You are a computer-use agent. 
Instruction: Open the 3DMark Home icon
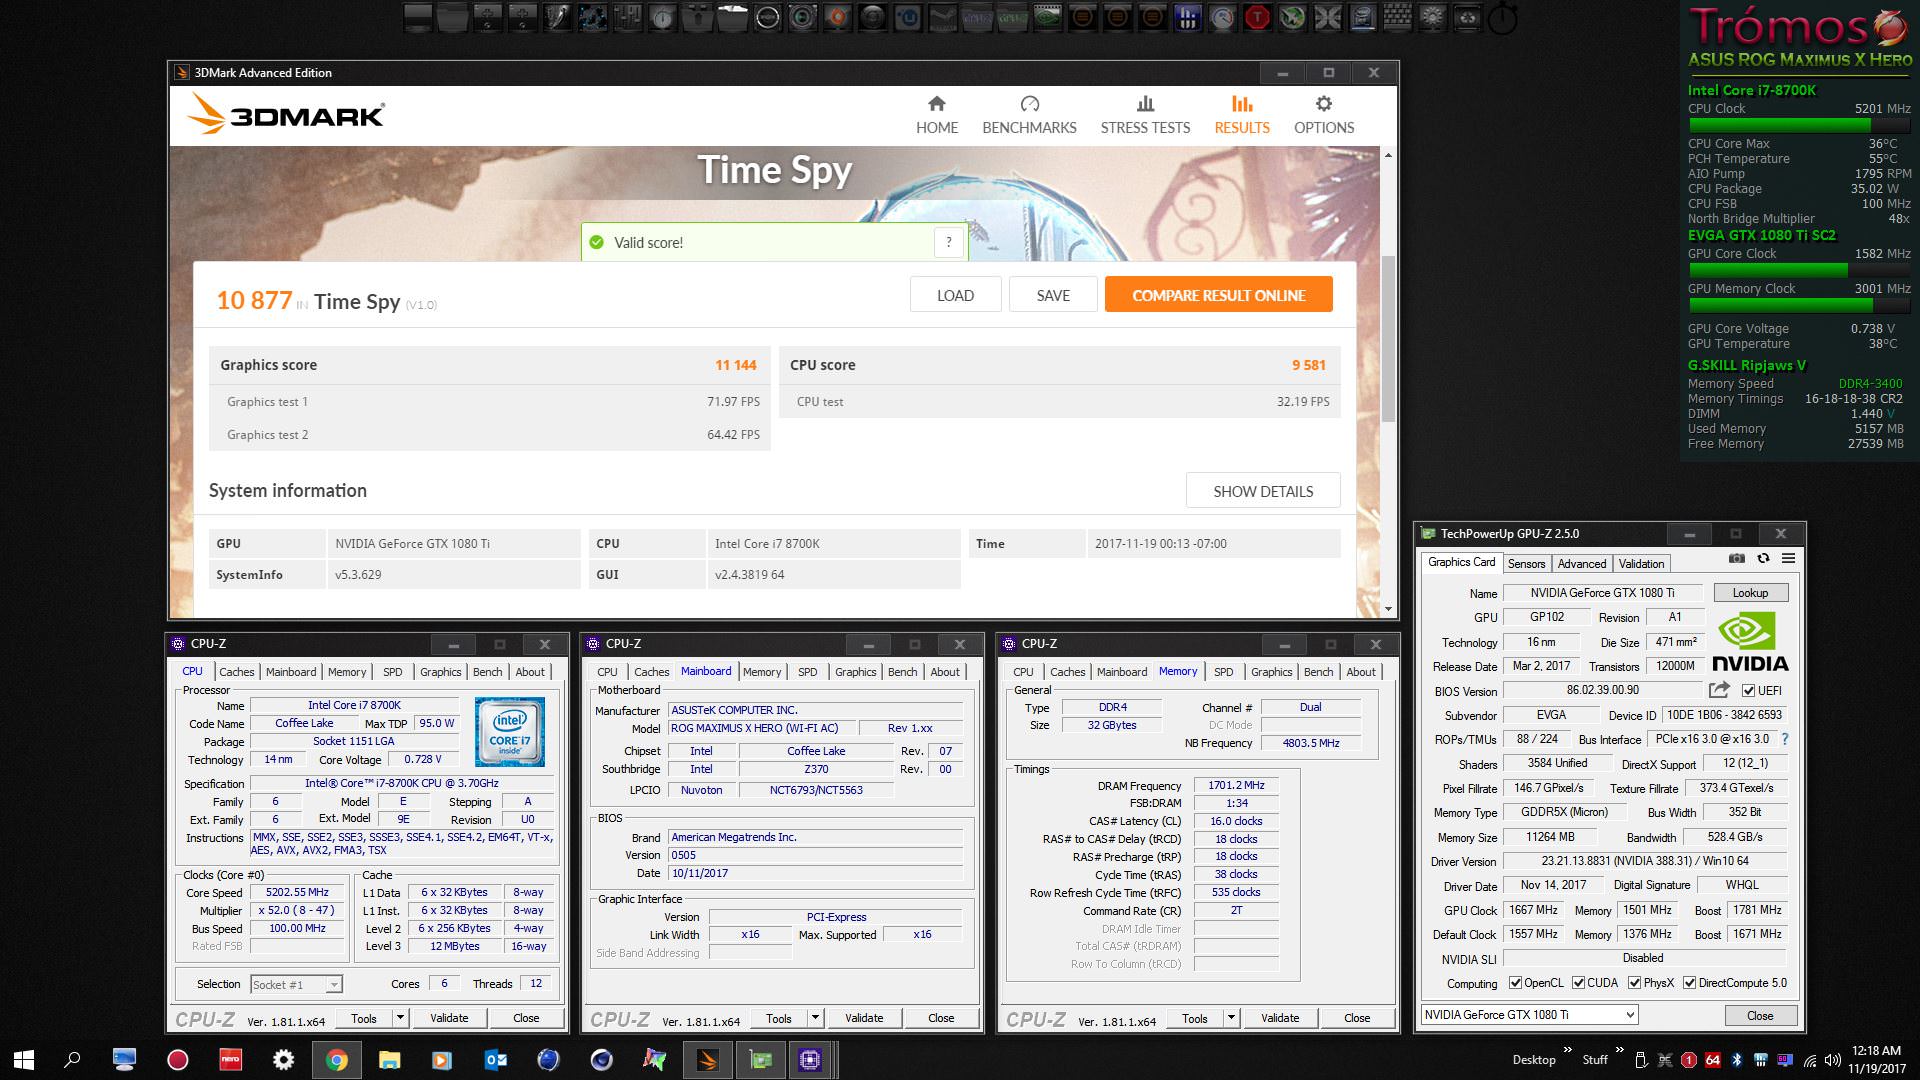(x=937, y=104)
